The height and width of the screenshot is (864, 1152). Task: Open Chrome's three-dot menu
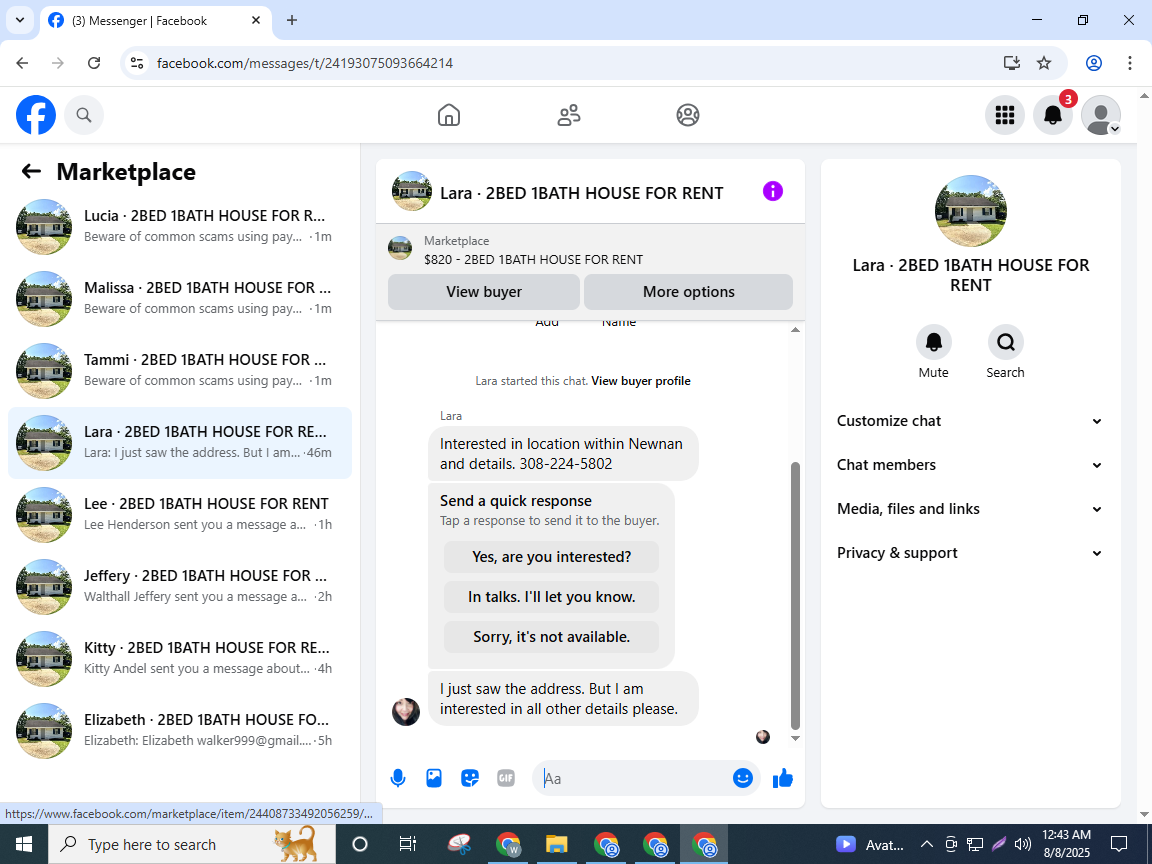coord(1129,63)
